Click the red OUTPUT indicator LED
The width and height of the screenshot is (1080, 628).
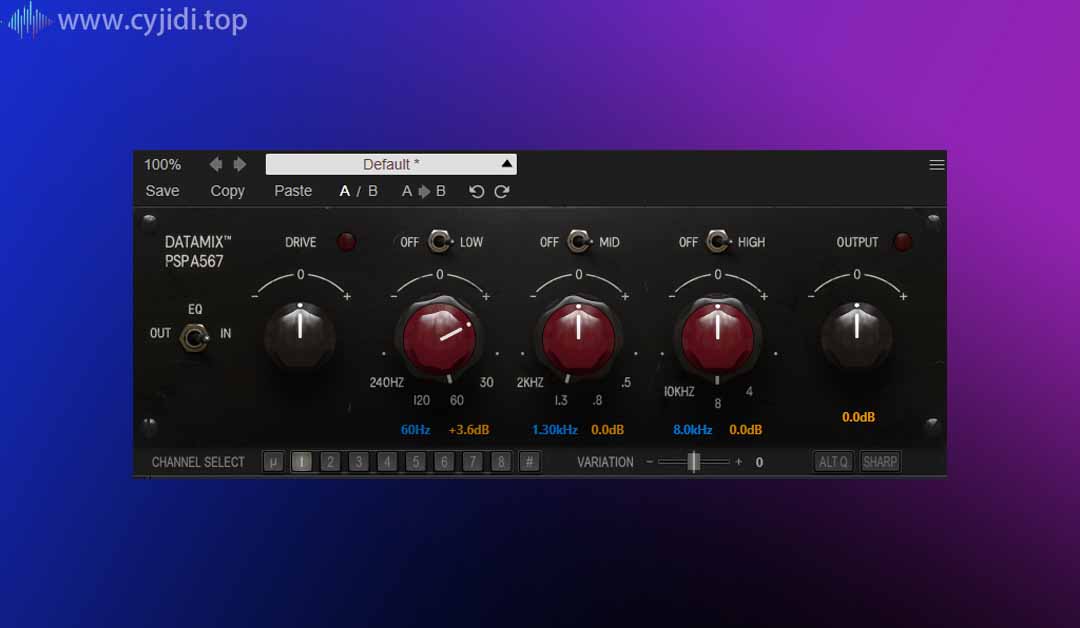[902, 242]
